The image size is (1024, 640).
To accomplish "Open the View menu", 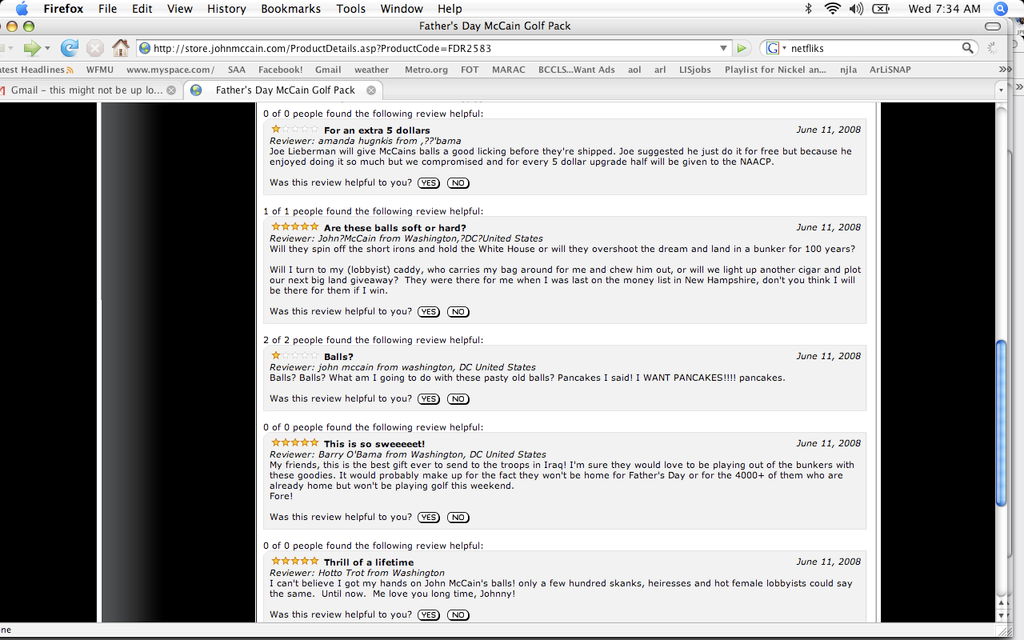I will click(x=180, y=8).
